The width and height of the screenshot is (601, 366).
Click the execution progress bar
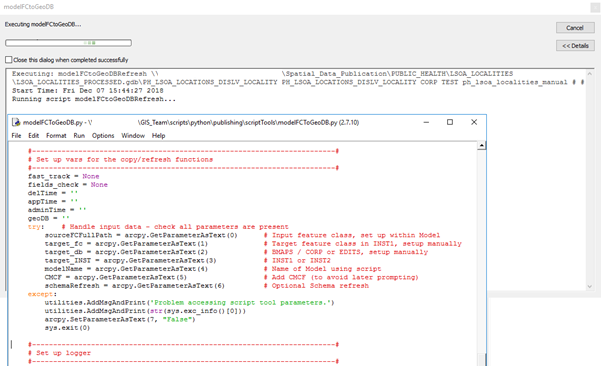pos(68,43)
